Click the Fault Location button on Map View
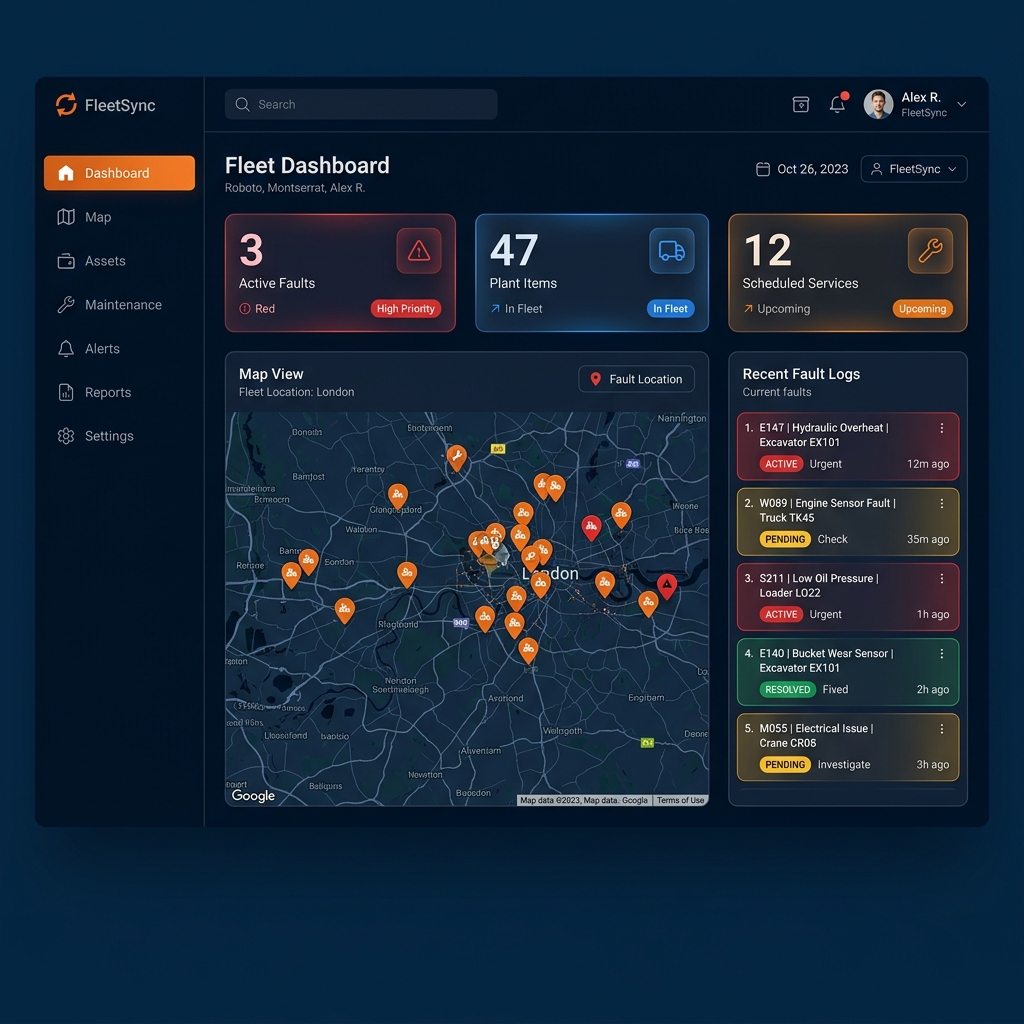 [x=636, y=379]
